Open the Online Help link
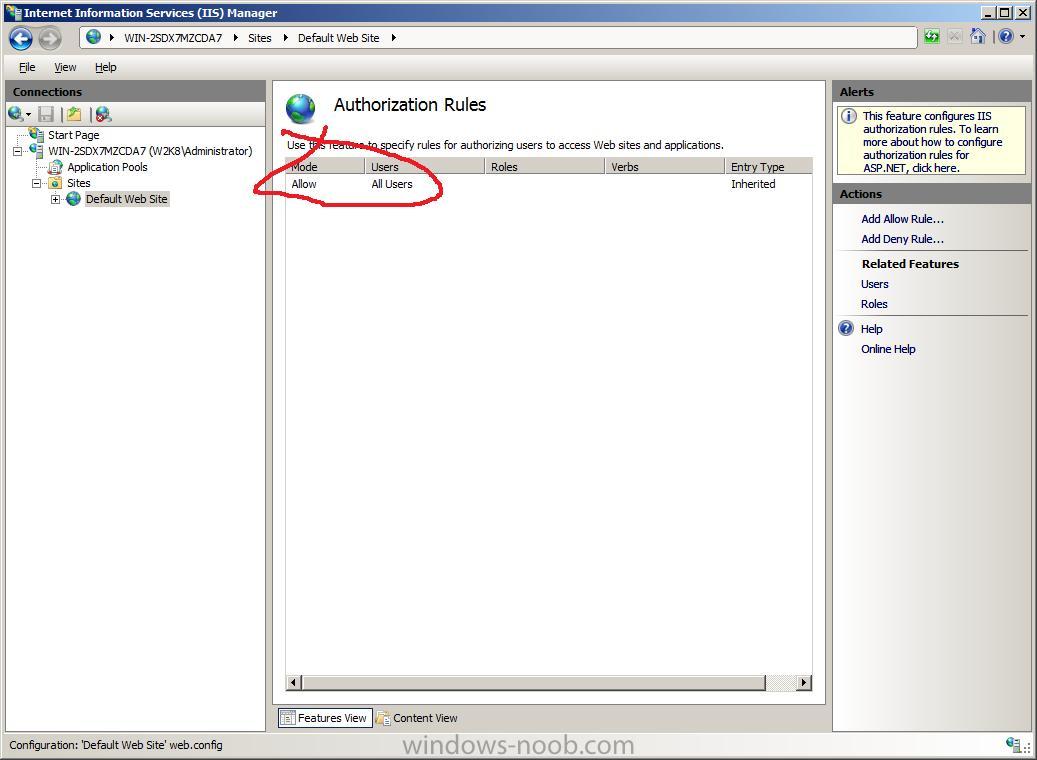Screen dimensions: 1037x760 [x=888, y=349]
